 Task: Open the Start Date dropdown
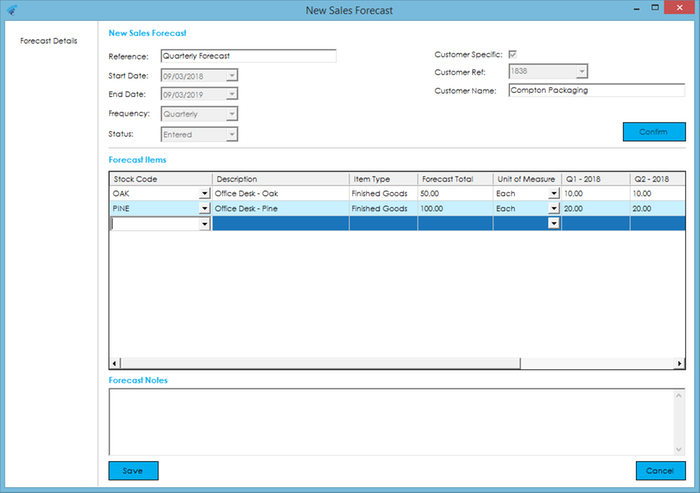pos(231,75)
